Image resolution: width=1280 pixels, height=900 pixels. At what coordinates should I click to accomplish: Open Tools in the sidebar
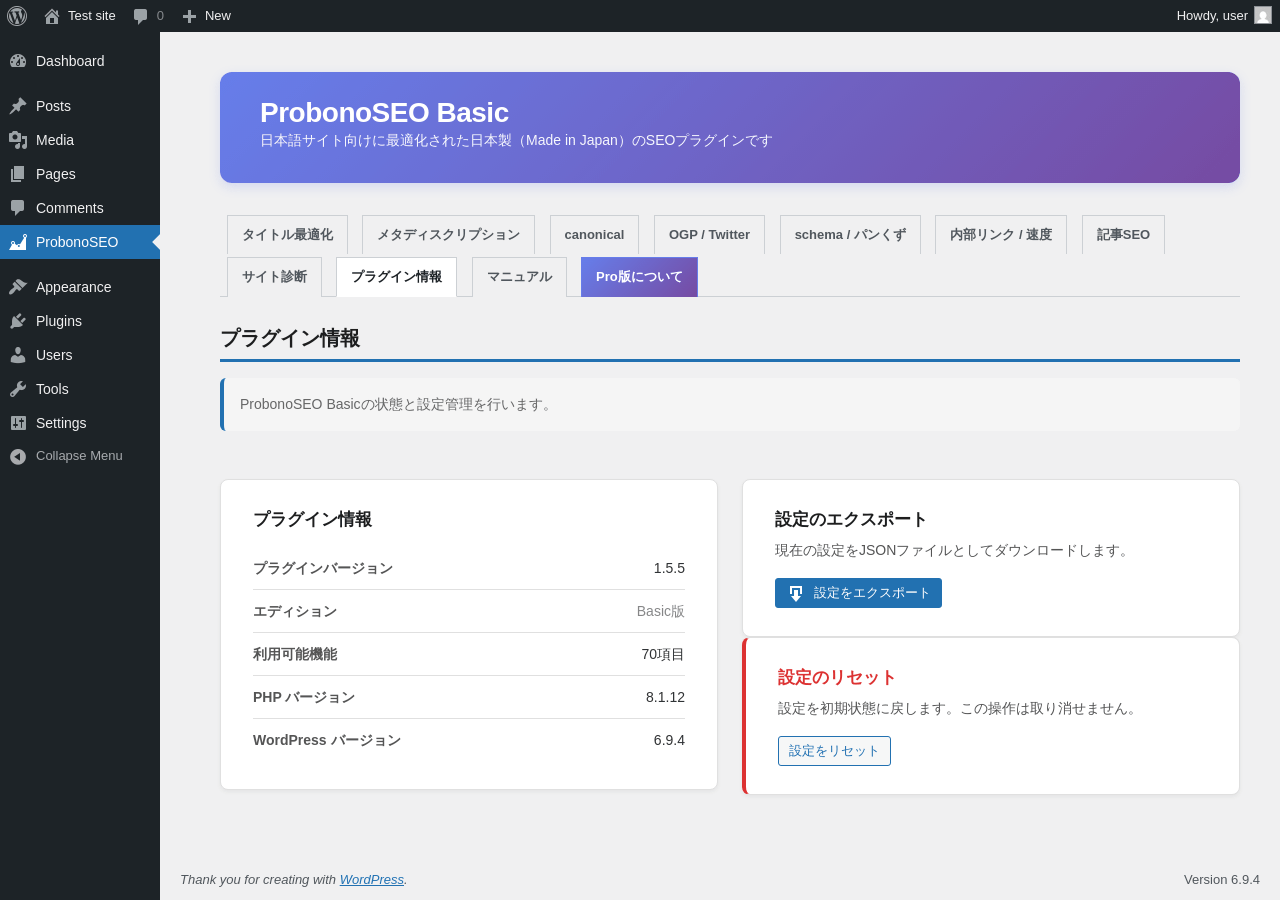pos(52,389)
